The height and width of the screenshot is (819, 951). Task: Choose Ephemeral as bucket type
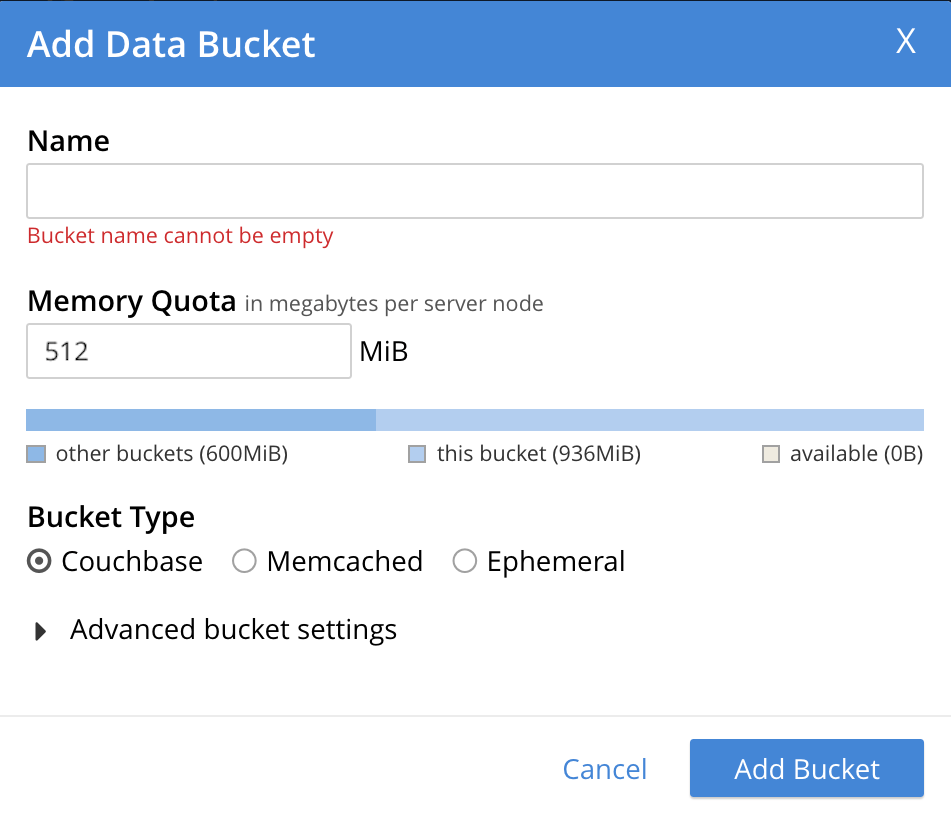coord(464,561)
